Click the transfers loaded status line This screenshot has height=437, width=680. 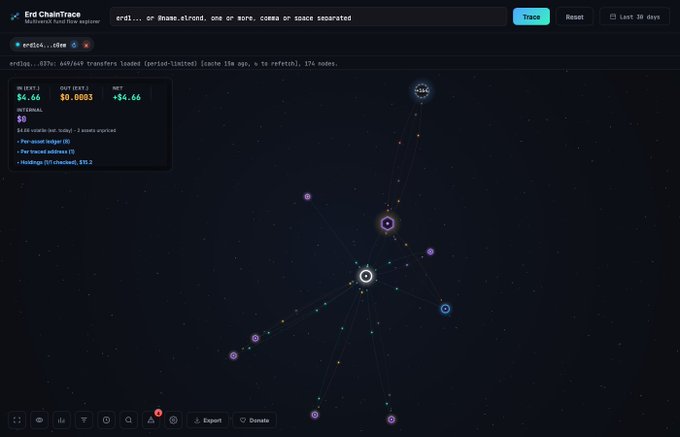pyautogui.click(x=173, y=63)
